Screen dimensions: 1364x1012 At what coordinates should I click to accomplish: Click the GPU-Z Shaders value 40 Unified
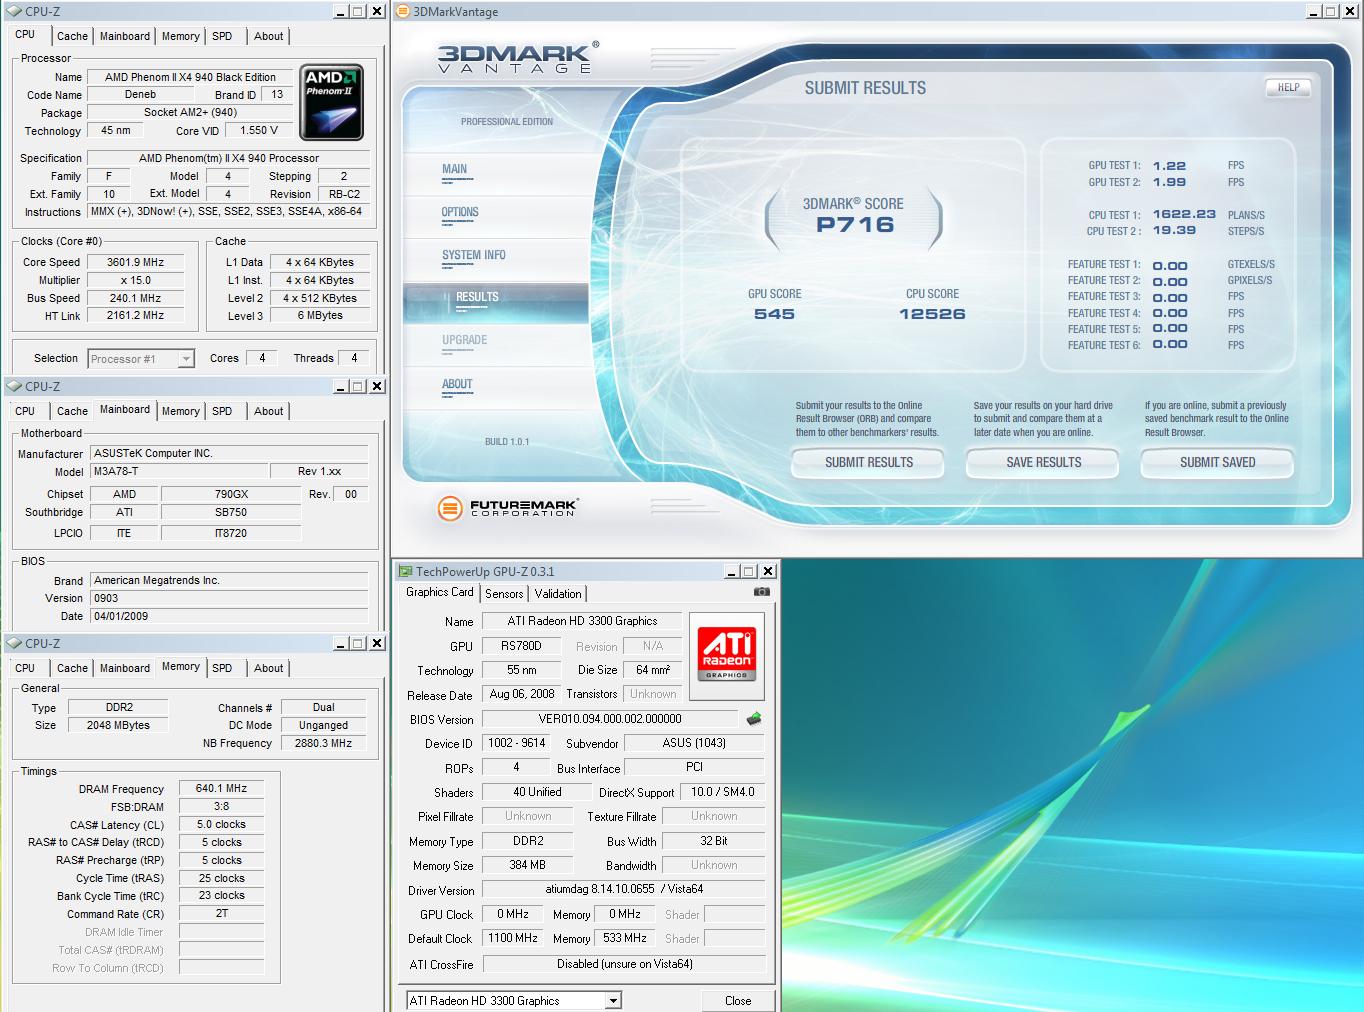(538, 792)
